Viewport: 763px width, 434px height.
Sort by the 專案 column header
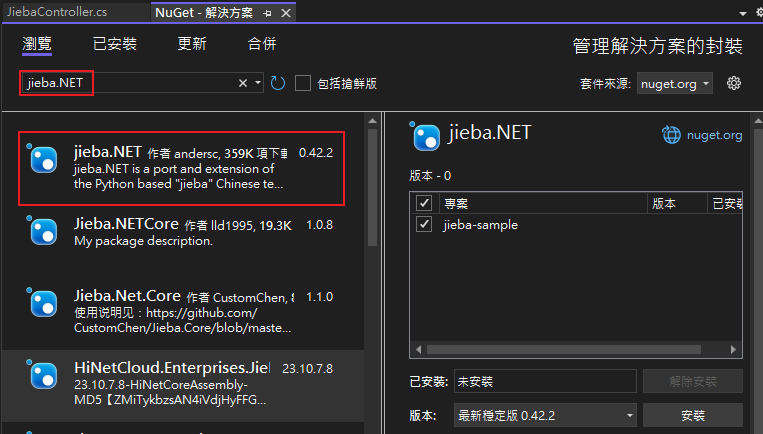pyautogui.click(x=544, y=203)
